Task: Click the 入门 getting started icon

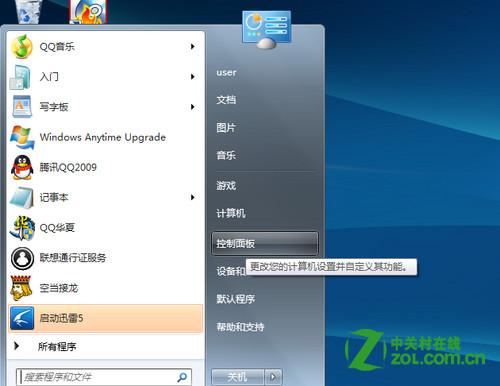Action: tap(21, 77)
